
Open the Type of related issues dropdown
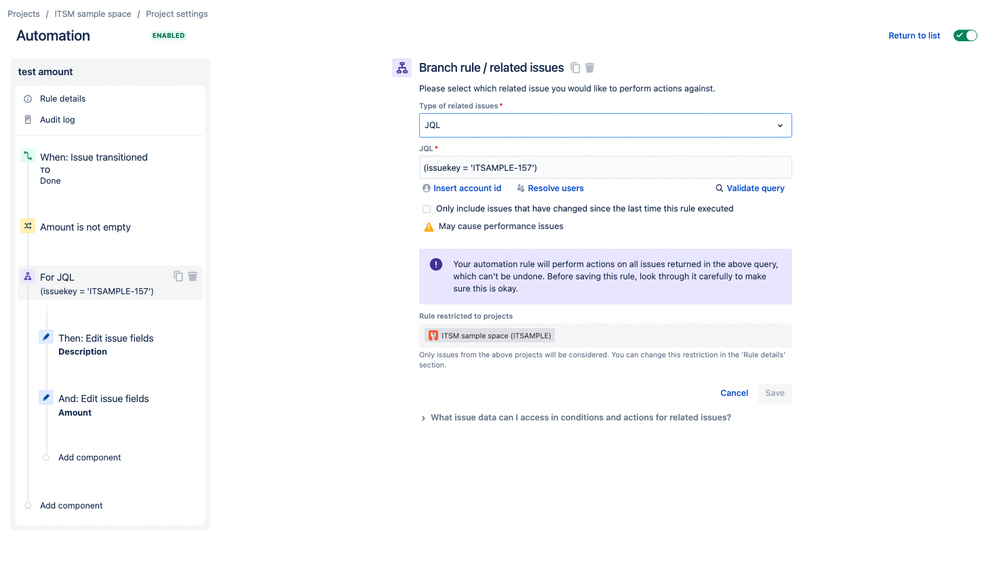point(605,126)
